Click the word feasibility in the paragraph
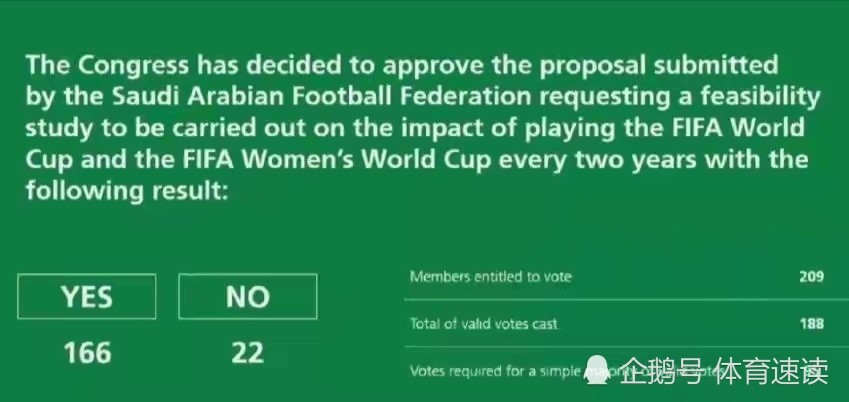Screen dimensions: 849x402 point(760,98)
